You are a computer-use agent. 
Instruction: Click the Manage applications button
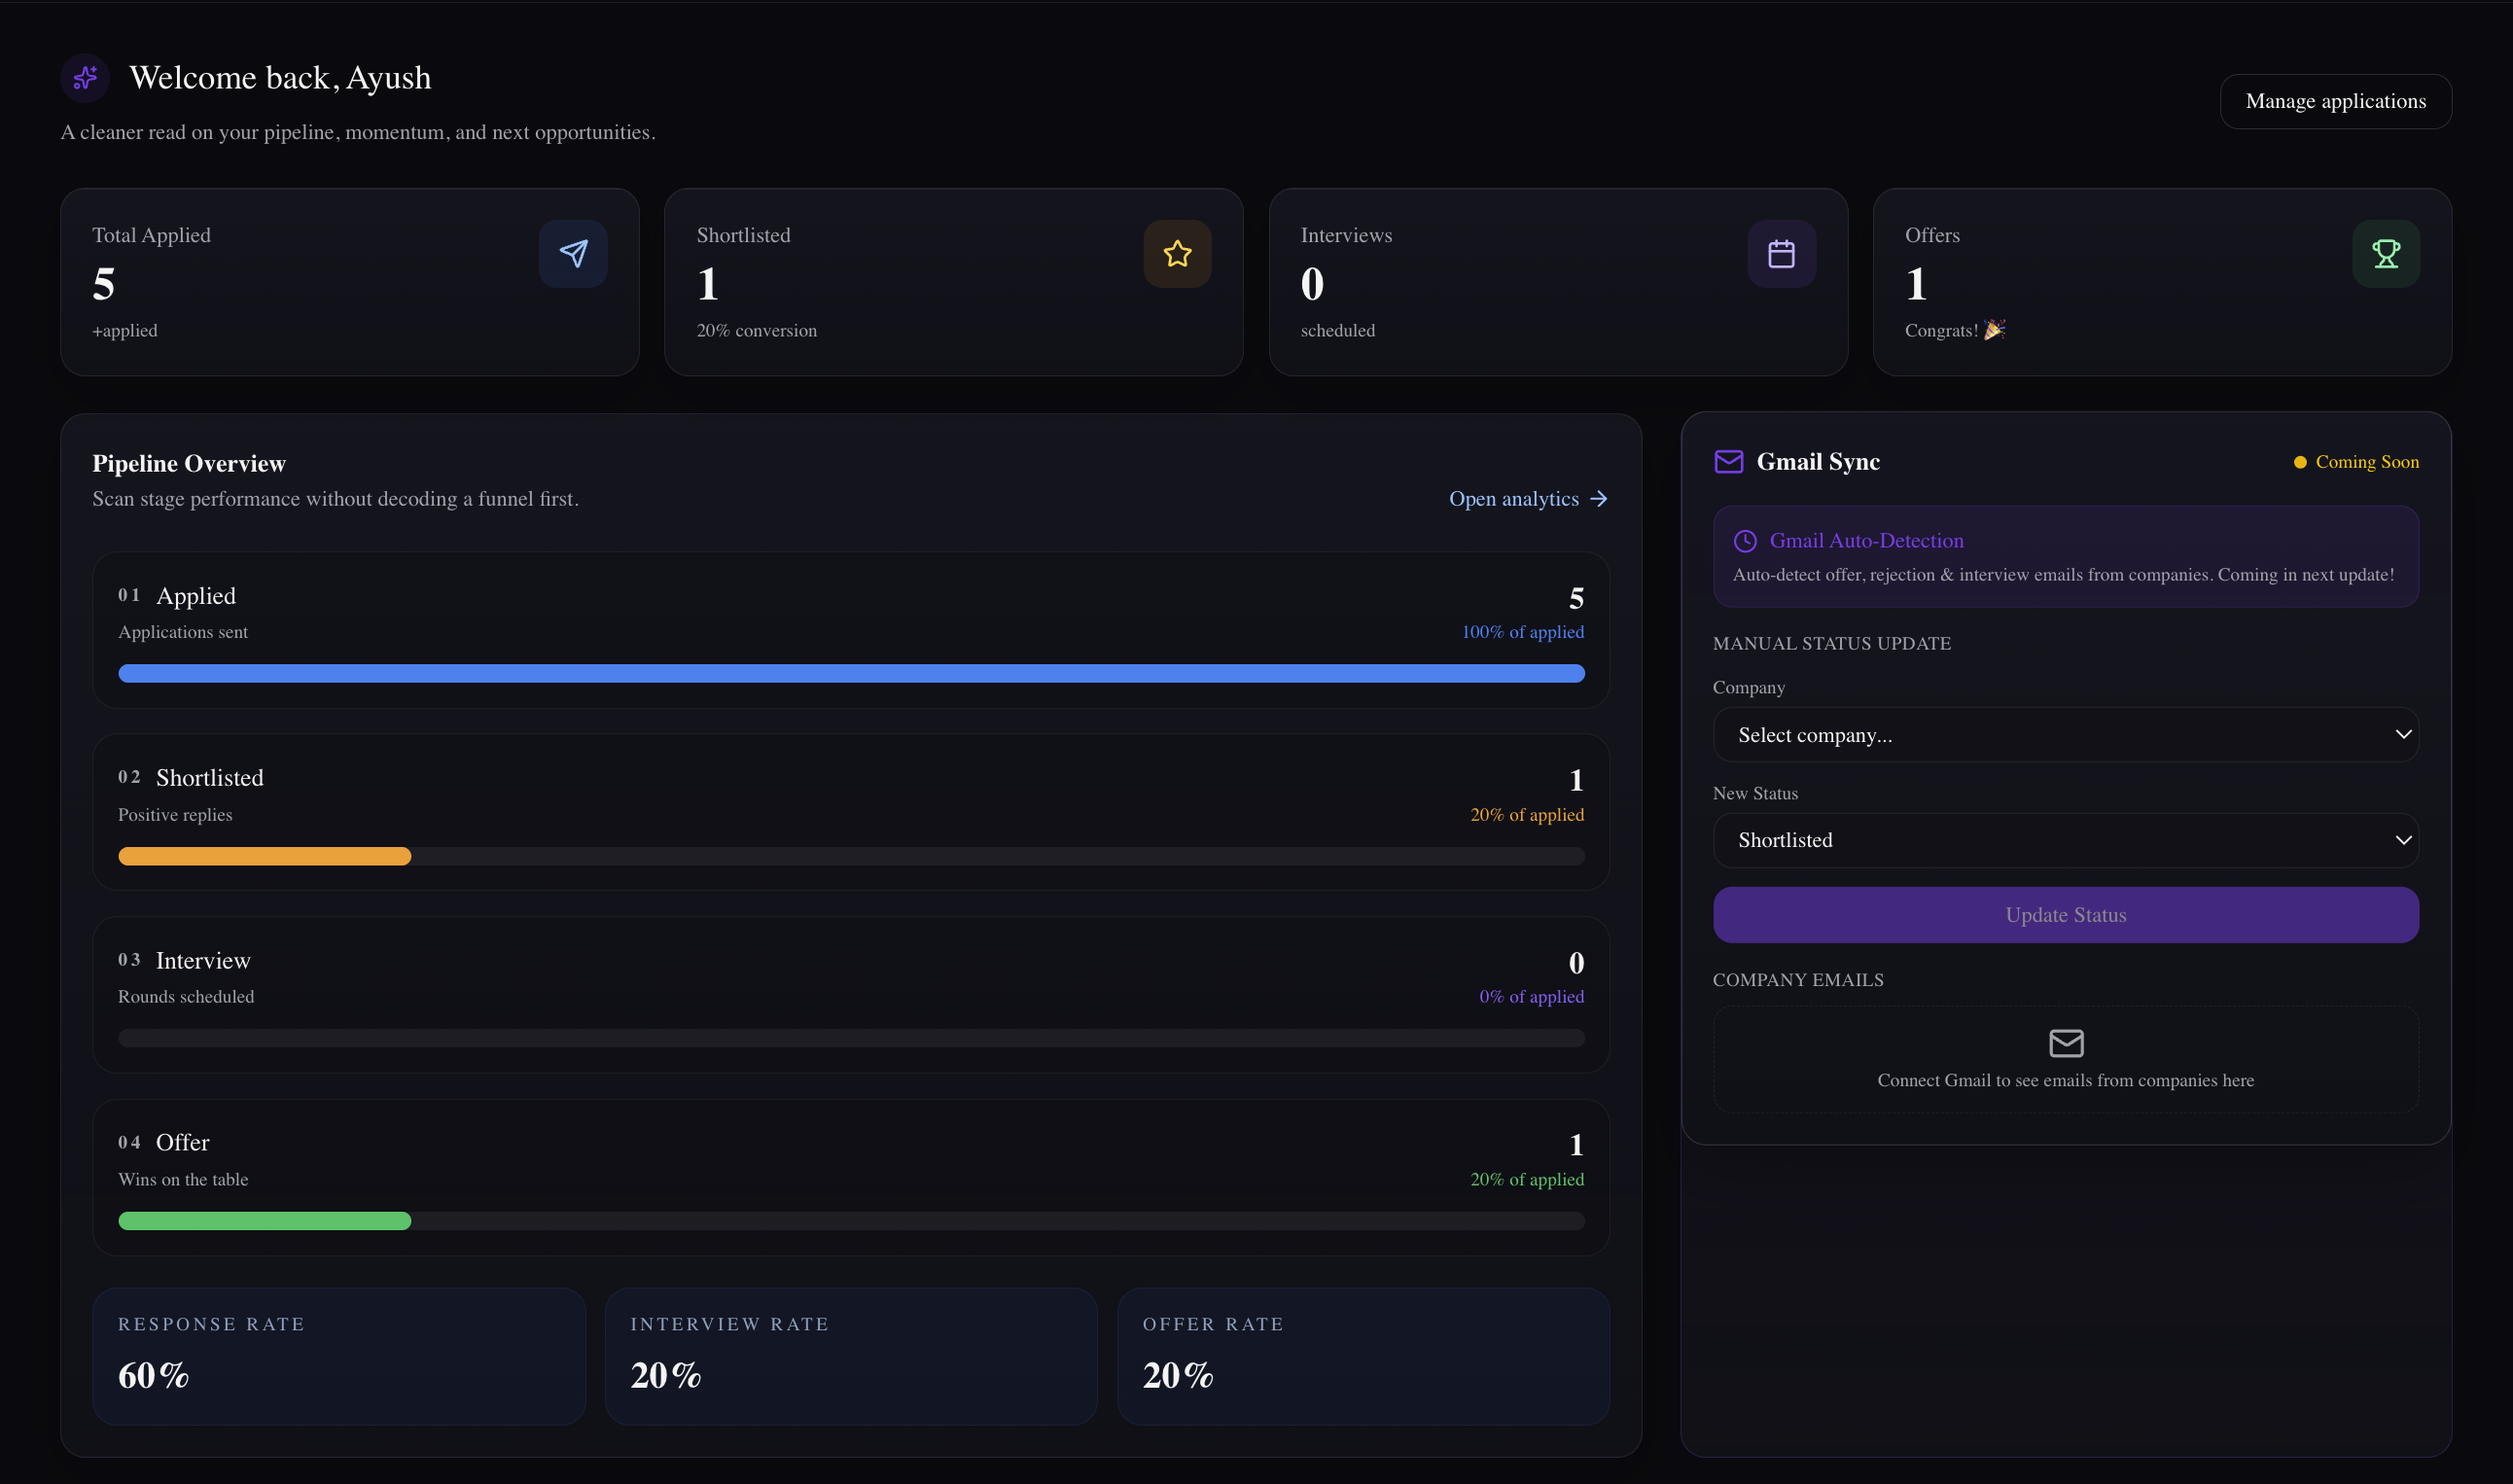tap(2335, 101)
